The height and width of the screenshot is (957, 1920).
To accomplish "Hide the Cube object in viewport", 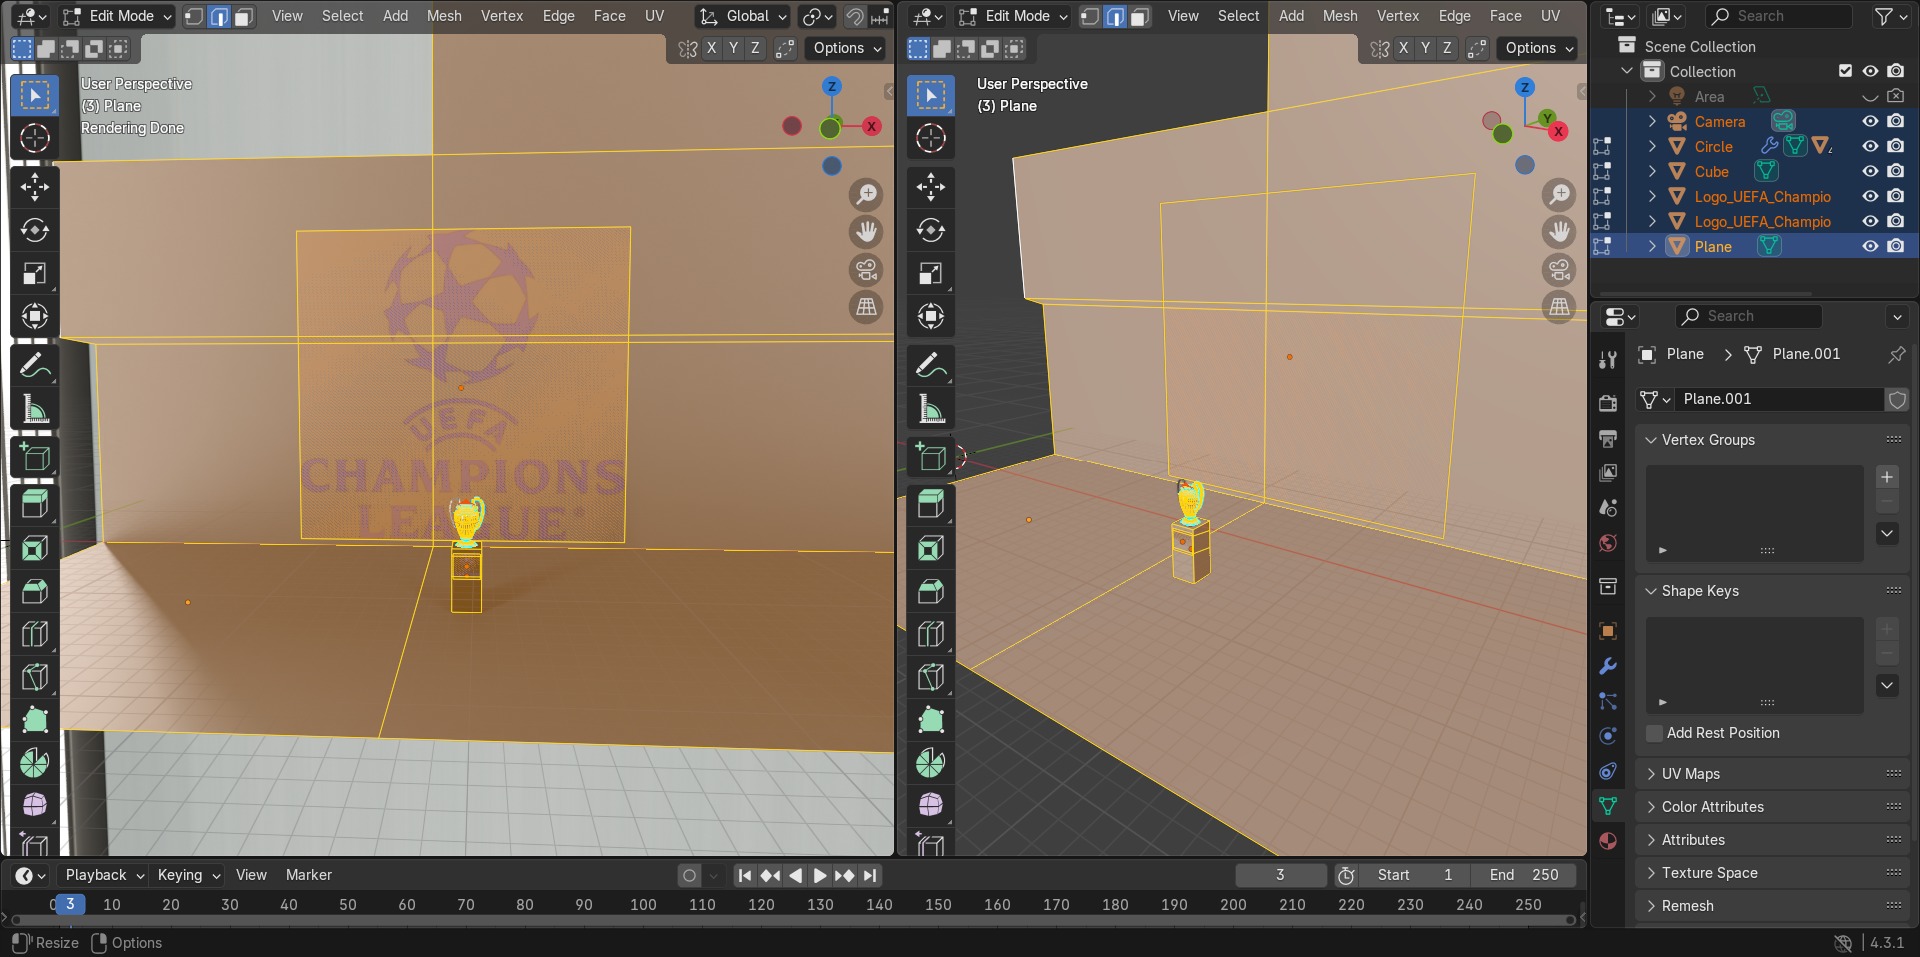I will [1870, 171].
